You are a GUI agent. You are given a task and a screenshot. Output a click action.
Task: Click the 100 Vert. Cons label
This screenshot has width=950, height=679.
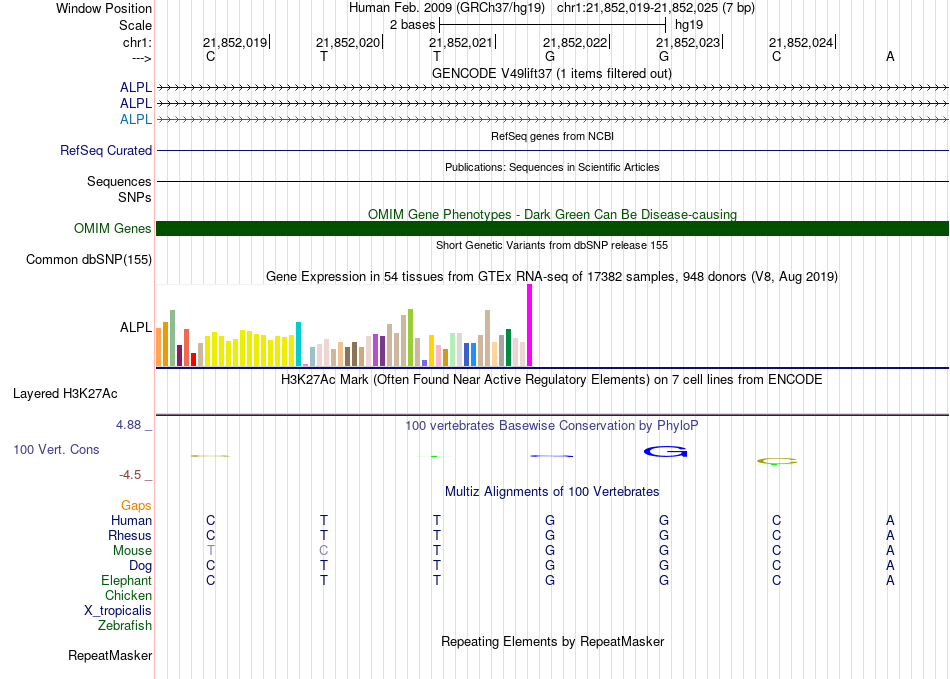click(x=56, y=449)
